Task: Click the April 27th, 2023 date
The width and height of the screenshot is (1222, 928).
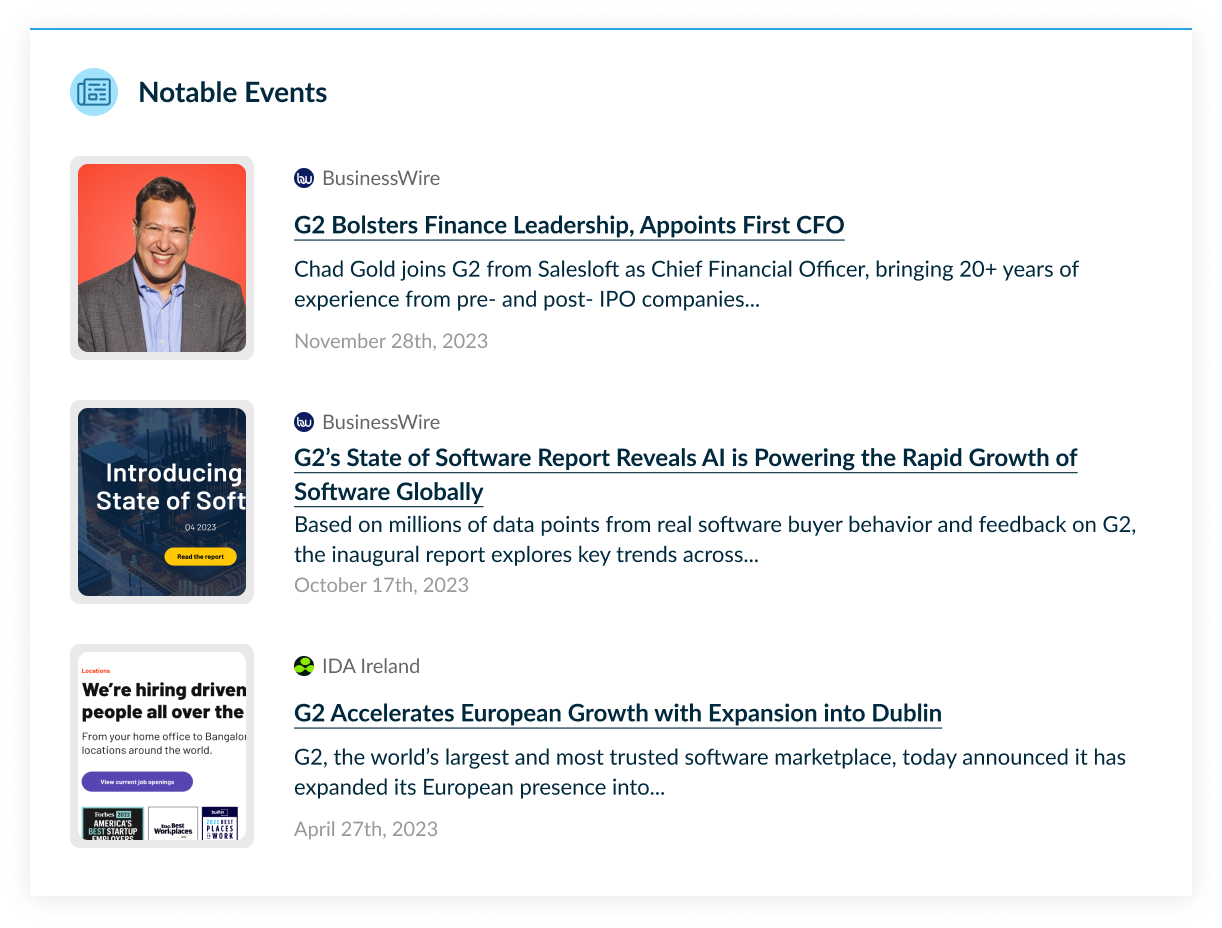Action: (x=366, y=829)
